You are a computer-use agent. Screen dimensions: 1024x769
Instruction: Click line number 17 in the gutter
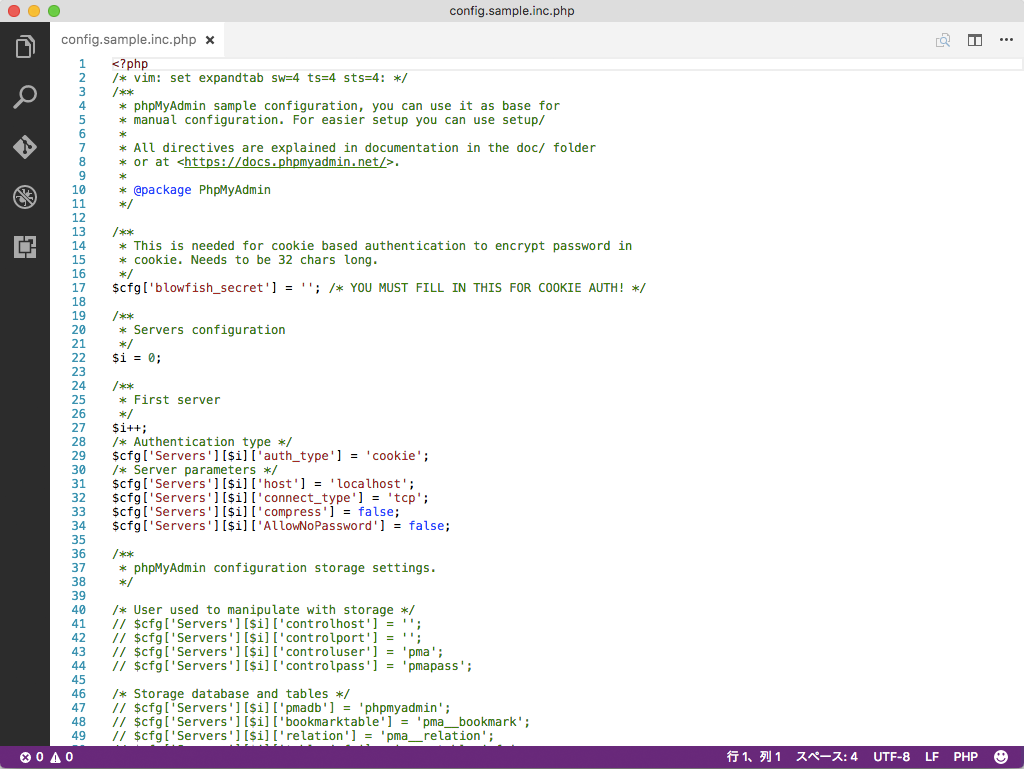[79, 288]
